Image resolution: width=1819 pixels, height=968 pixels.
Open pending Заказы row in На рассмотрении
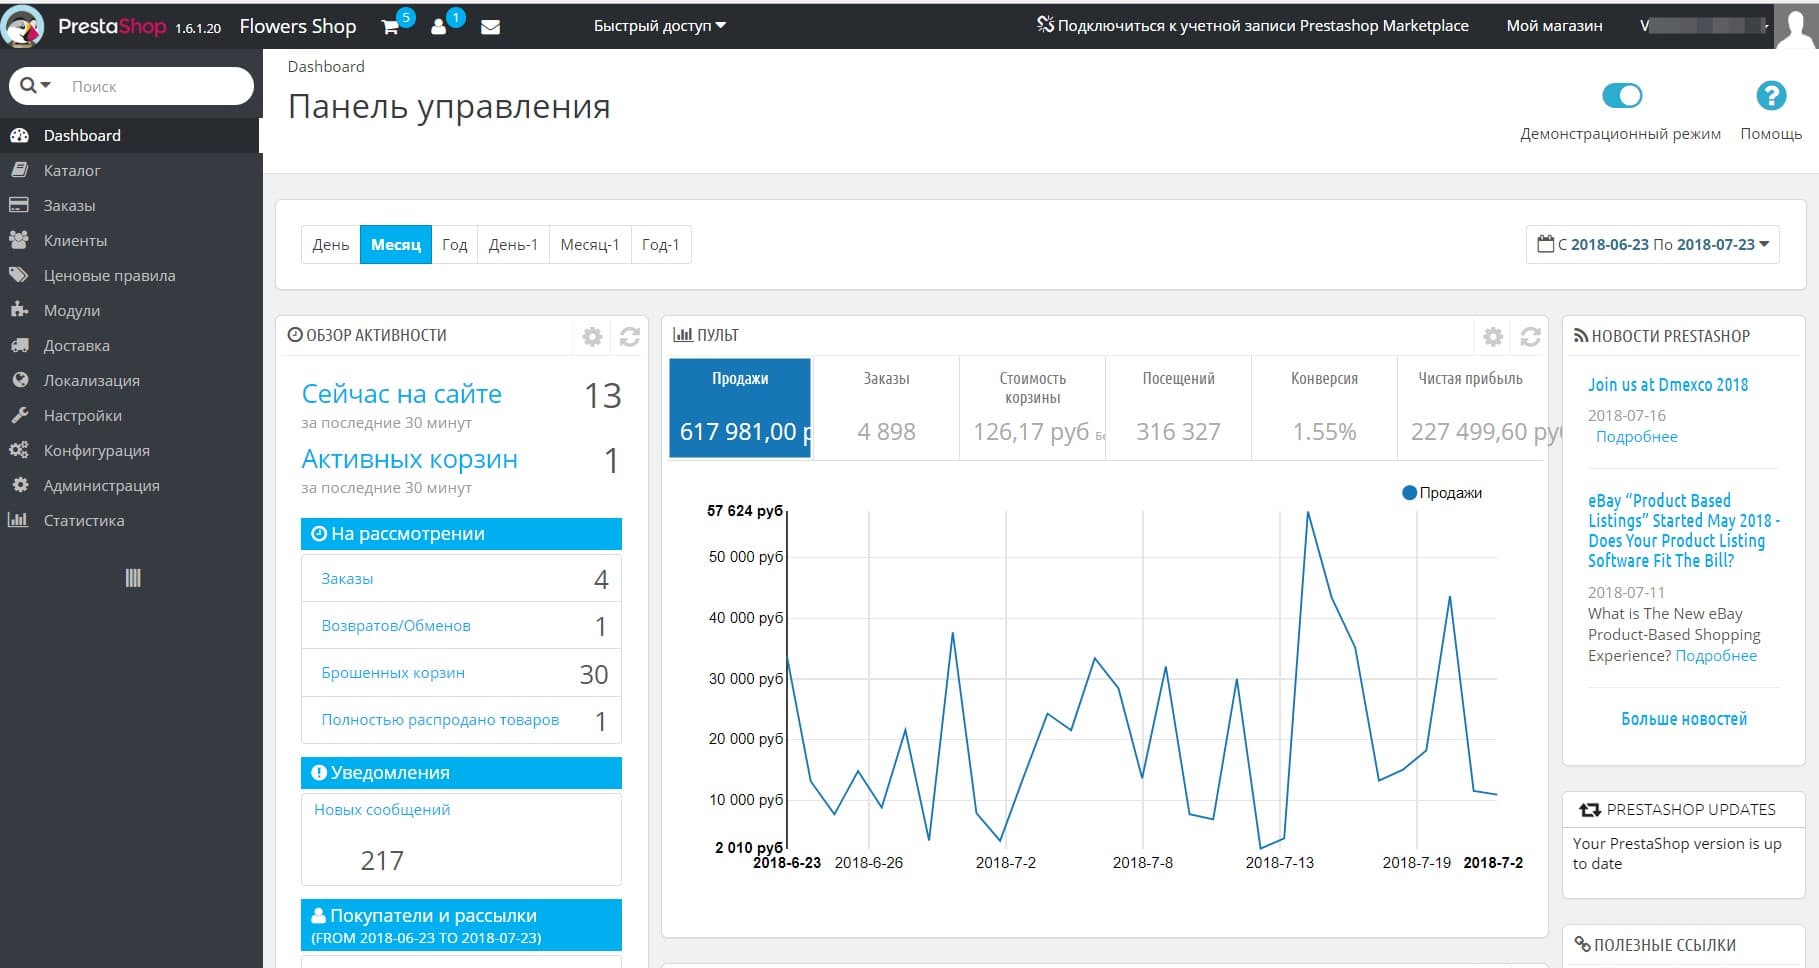[x=461, y=578]
